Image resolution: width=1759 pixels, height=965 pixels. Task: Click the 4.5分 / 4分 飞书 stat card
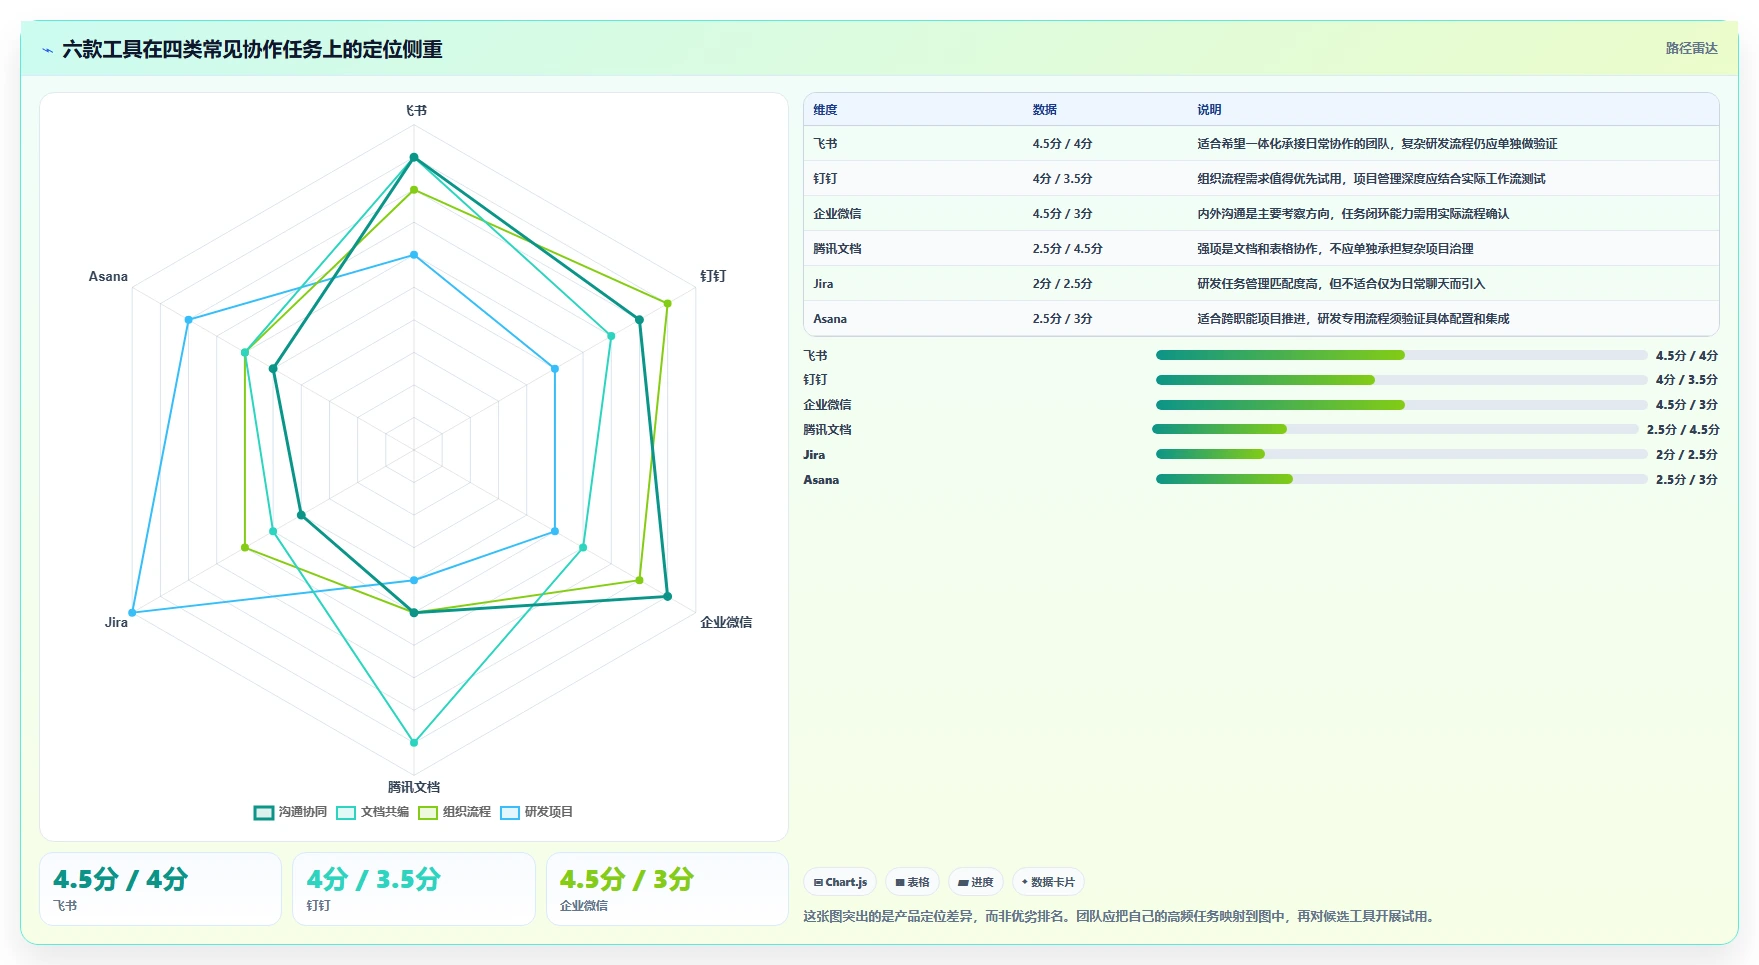[160, 889]
